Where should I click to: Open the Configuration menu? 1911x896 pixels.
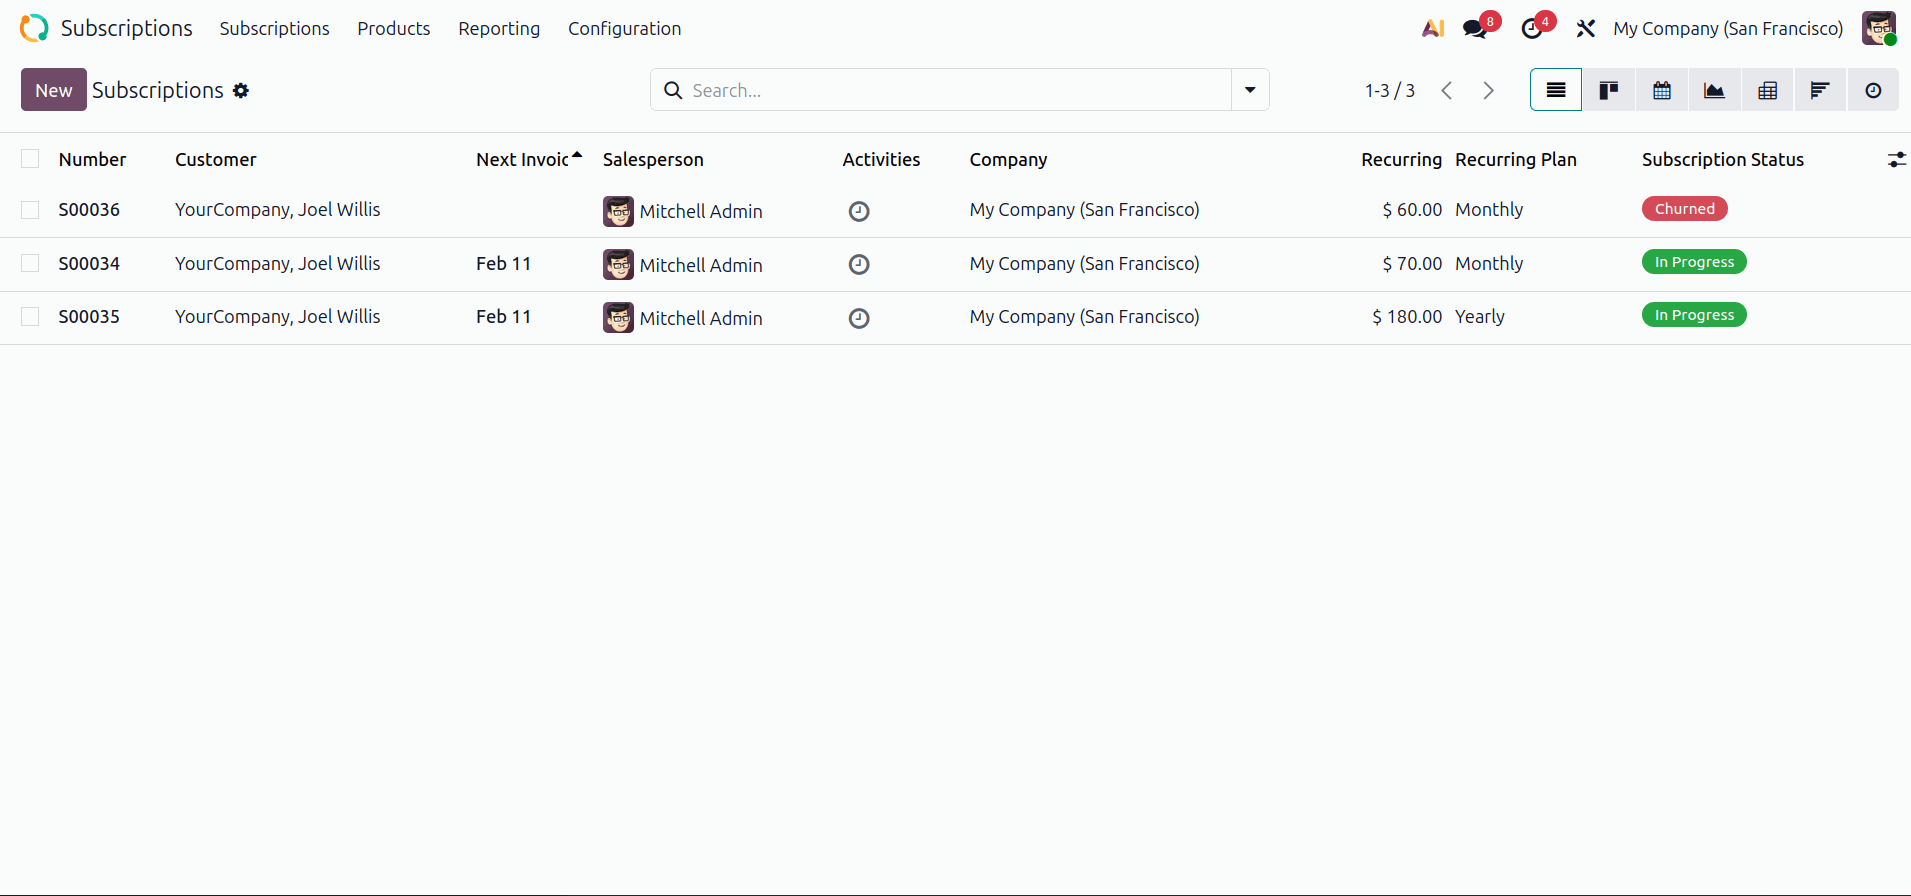624,28
